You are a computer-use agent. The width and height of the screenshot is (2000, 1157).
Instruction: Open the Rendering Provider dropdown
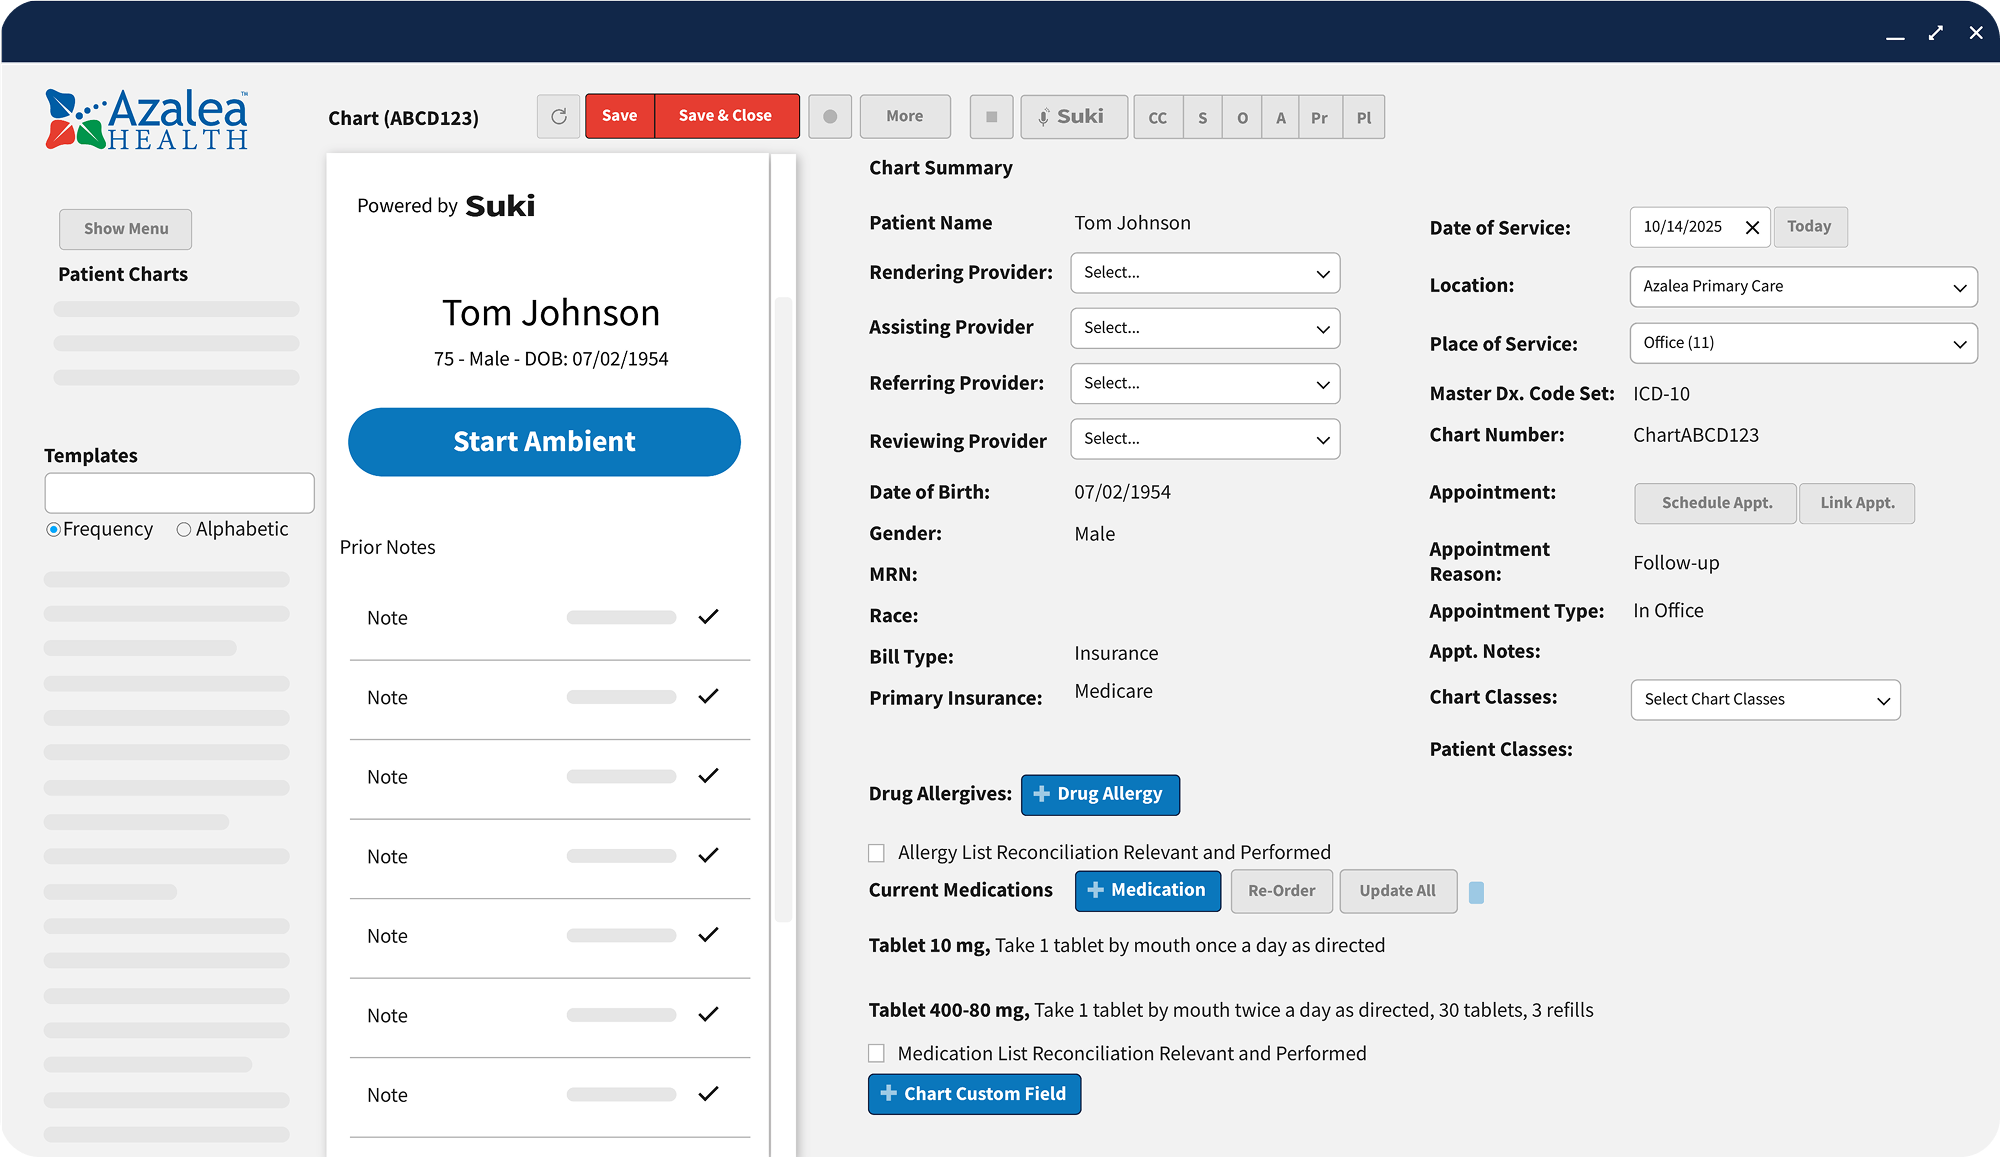1204,273
